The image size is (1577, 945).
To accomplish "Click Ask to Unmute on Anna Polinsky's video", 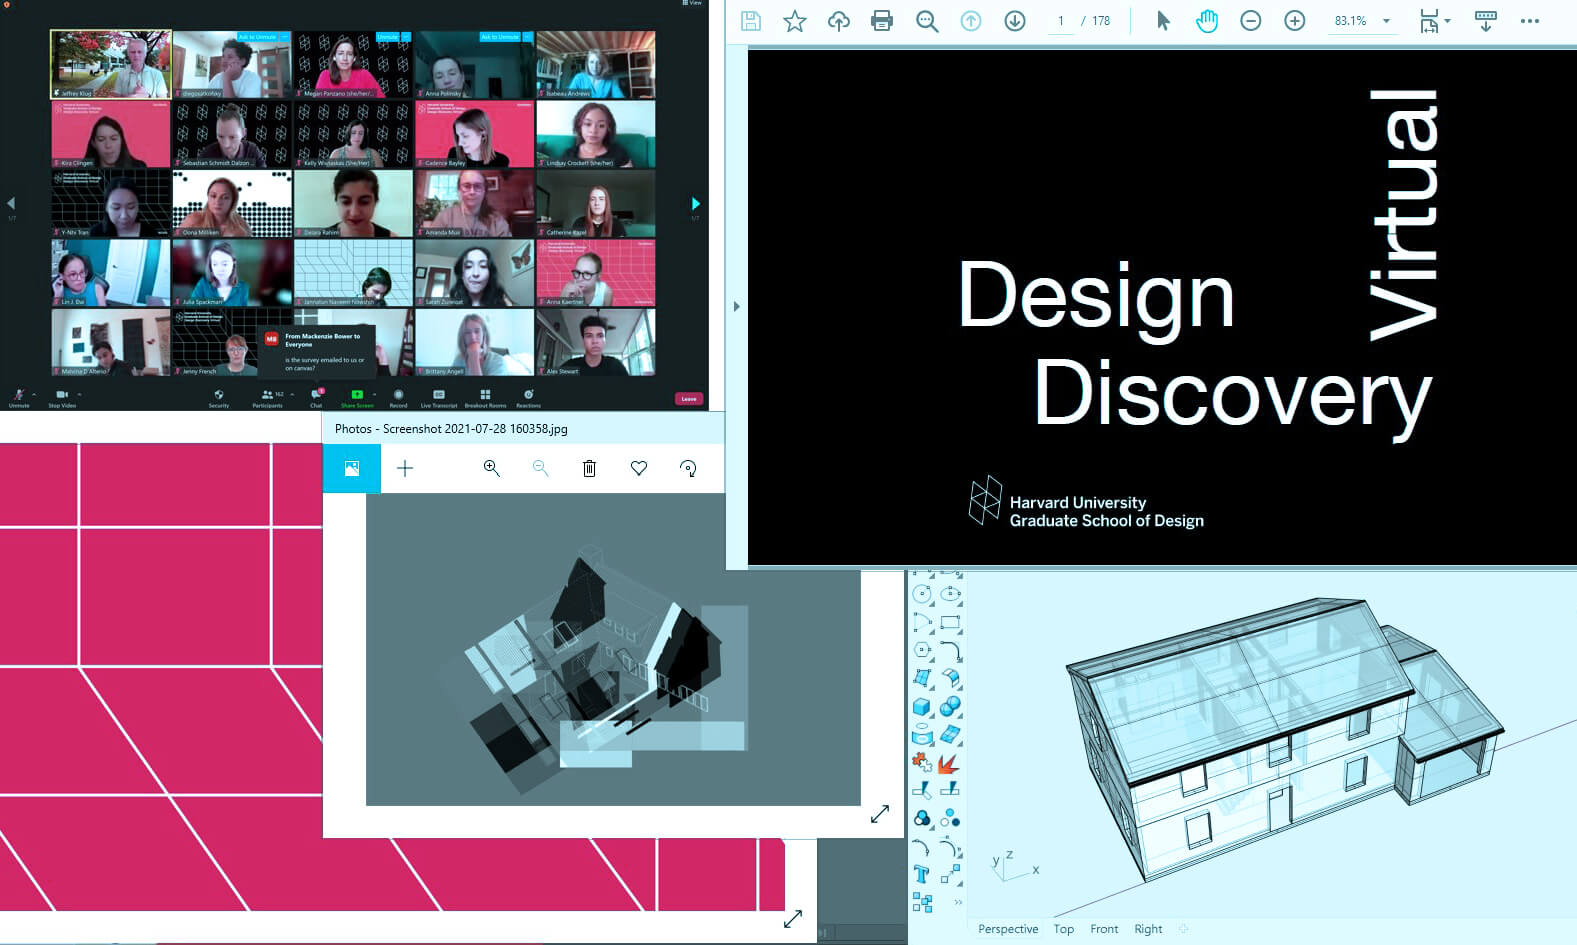I will [x=500, y=37].
